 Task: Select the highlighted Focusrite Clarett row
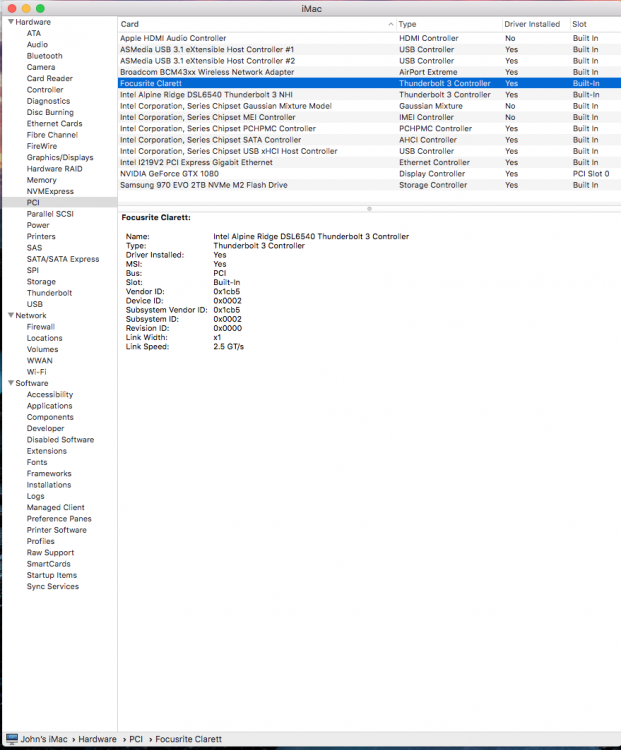369,83
